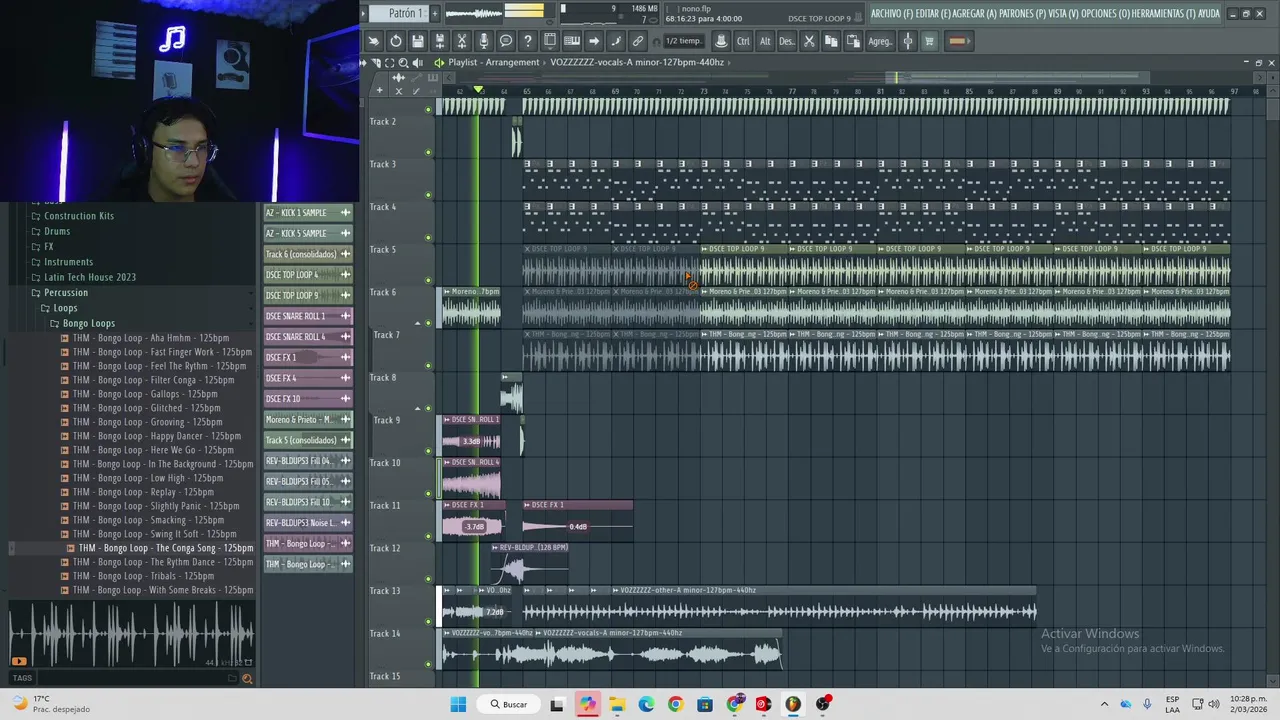
Task: Click the hat icon next to Ctrl
Action: coord(721,41)
